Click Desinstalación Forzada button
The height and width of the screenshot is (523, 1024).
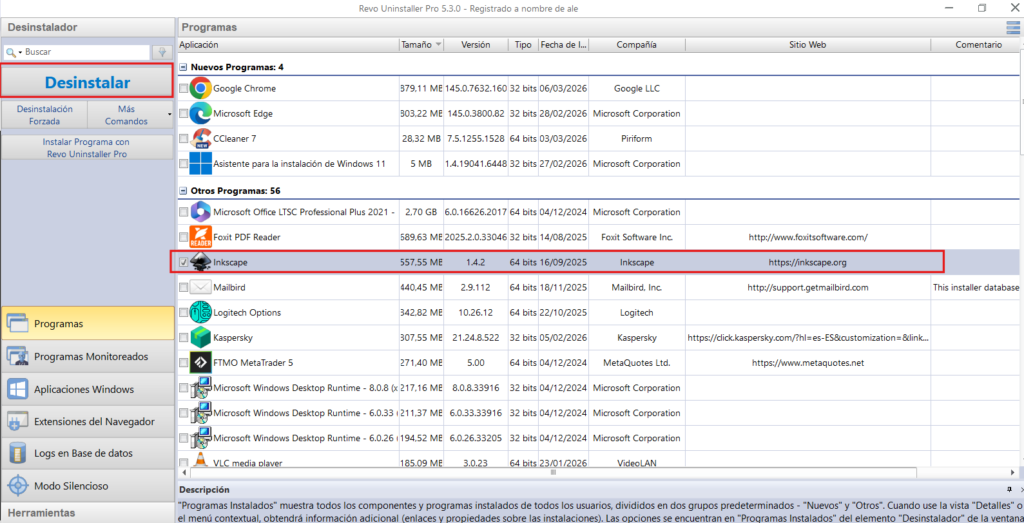coord(44,115)
